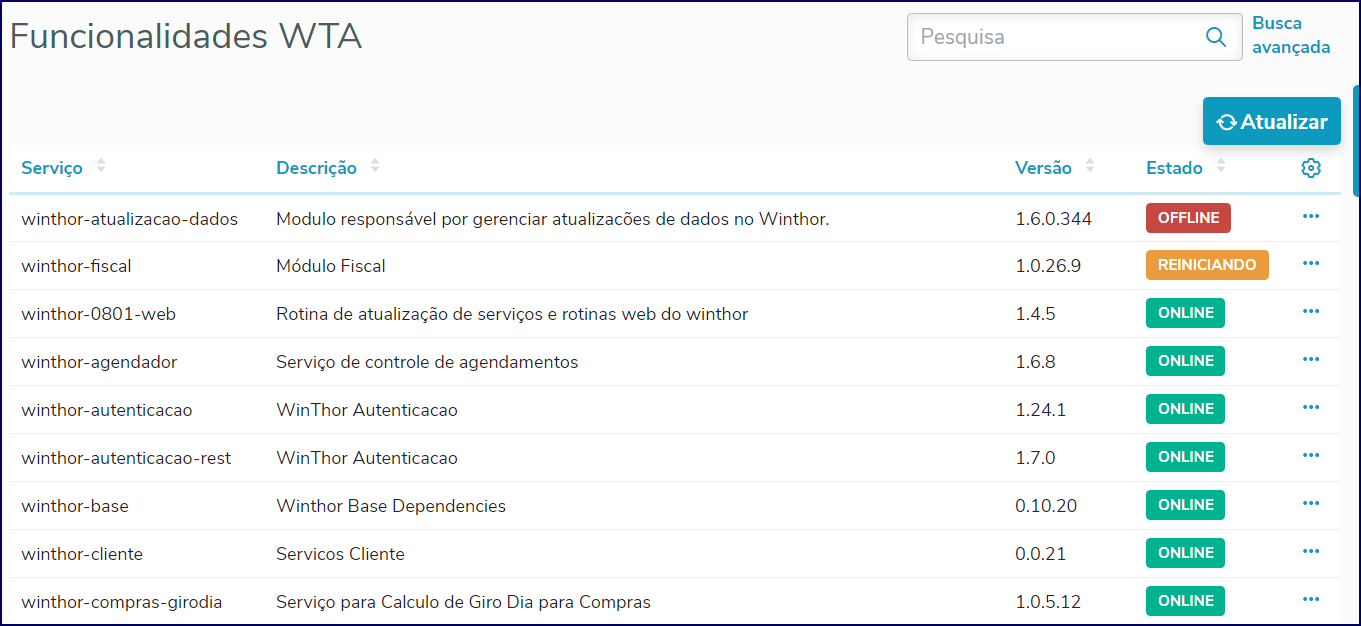Open options menu for winthor-atualizacao-dados
The height and width of the screenshot is (626, 1361).
[x=1311, y=216]
